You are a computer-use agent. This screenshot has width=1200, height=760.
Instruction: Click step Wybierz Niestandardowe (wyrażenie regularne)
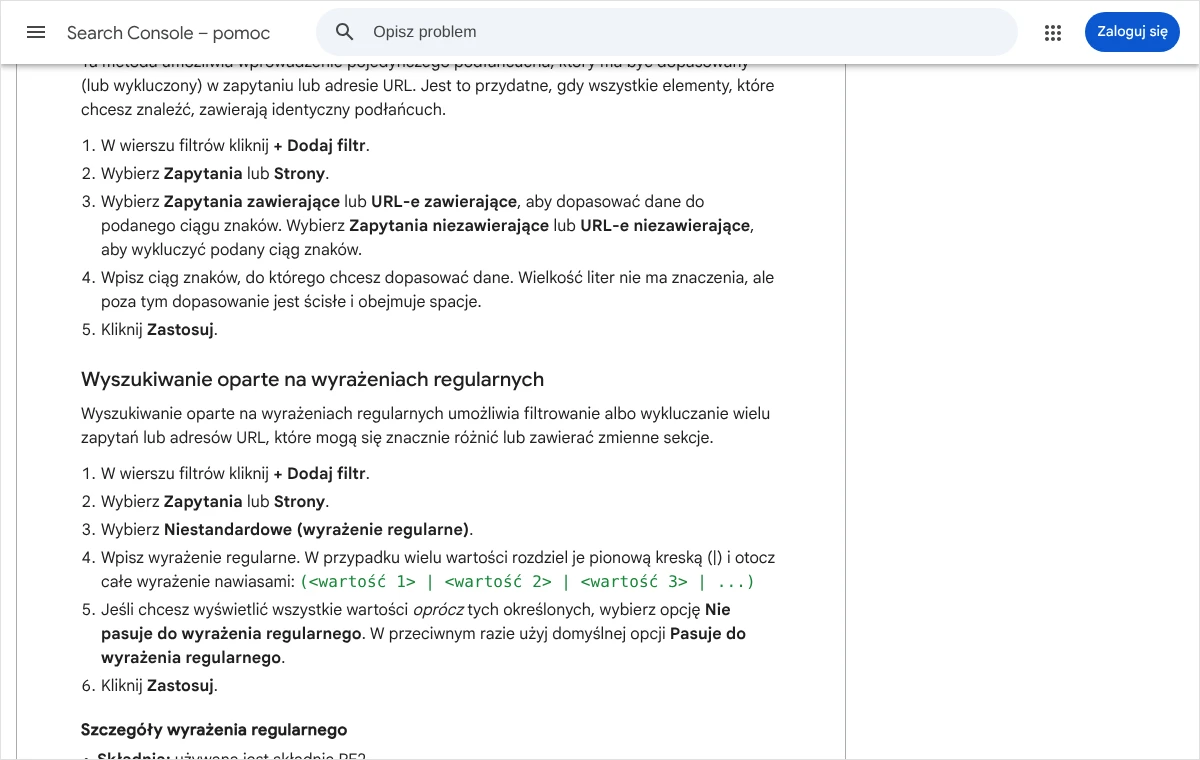coord(287,529)
